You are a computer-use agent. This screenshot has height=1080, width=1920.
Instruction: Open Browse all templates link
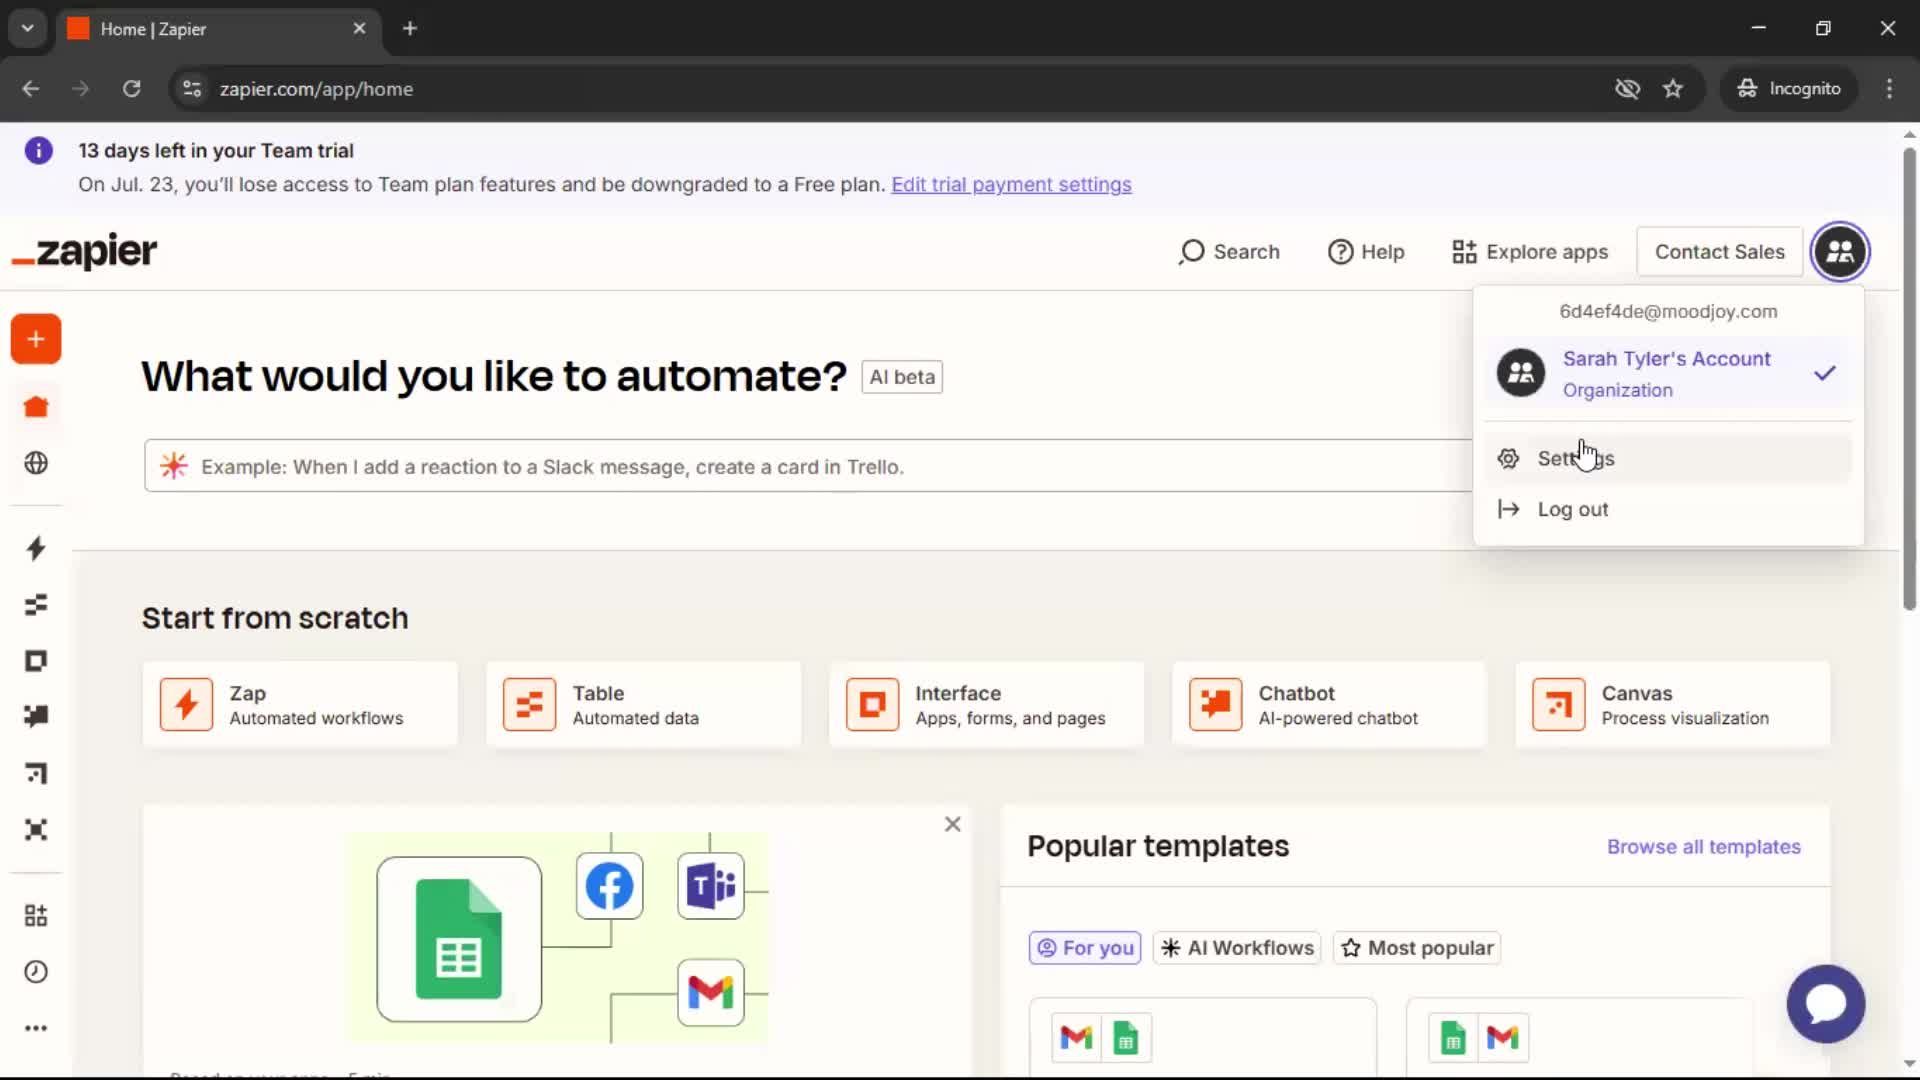(1703, 847)
